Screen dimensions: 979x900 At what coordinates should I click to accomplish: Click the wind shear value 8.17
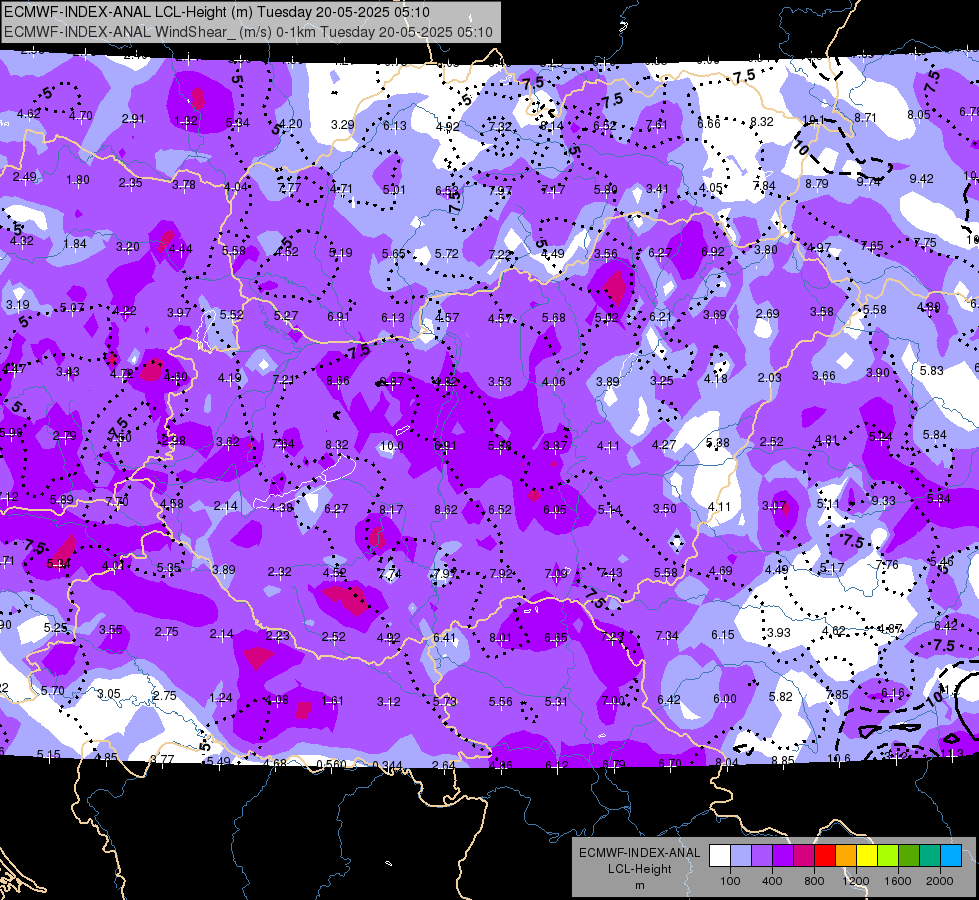391,510
